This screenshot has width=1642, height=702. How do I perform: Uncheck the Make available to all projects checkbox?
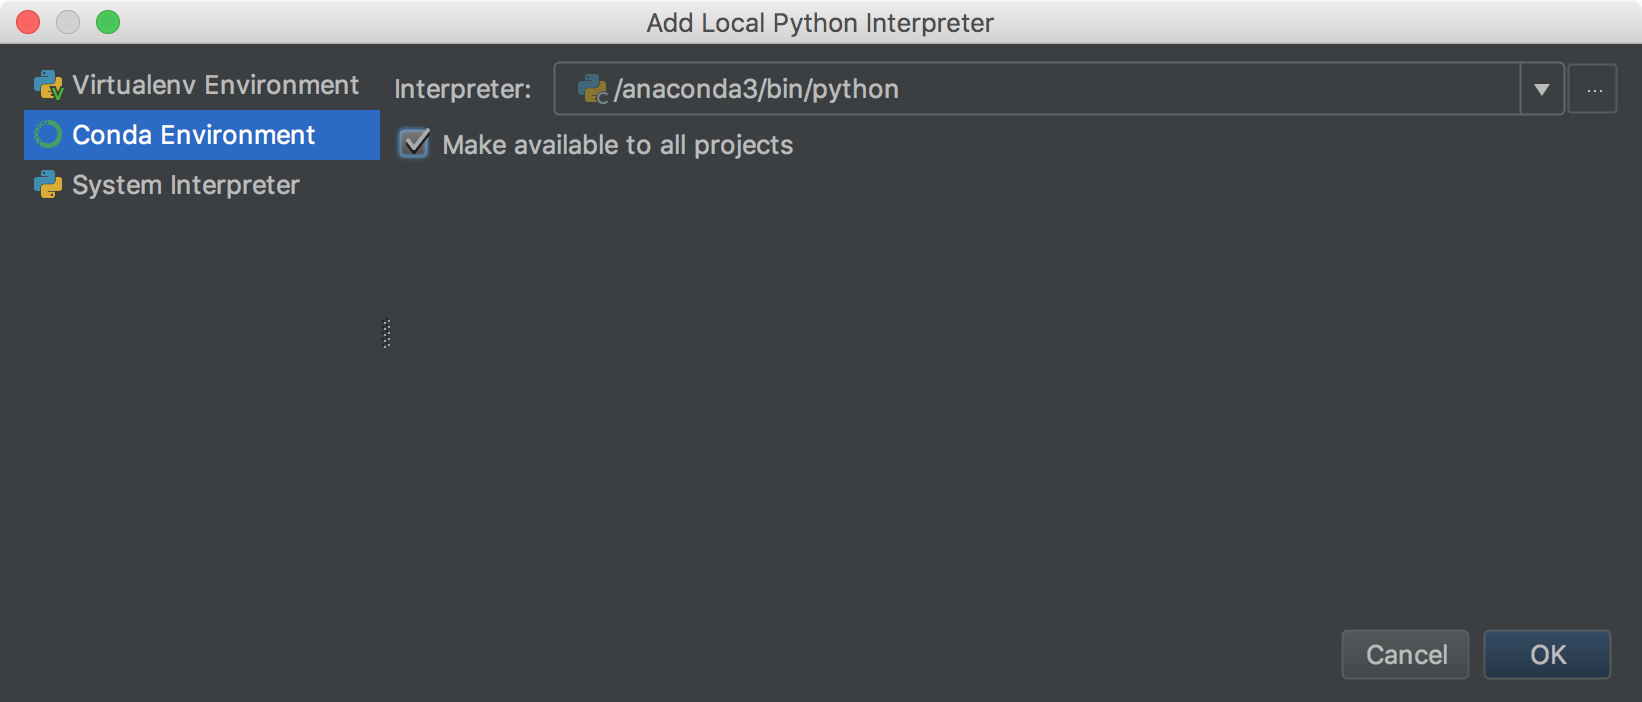414,144
